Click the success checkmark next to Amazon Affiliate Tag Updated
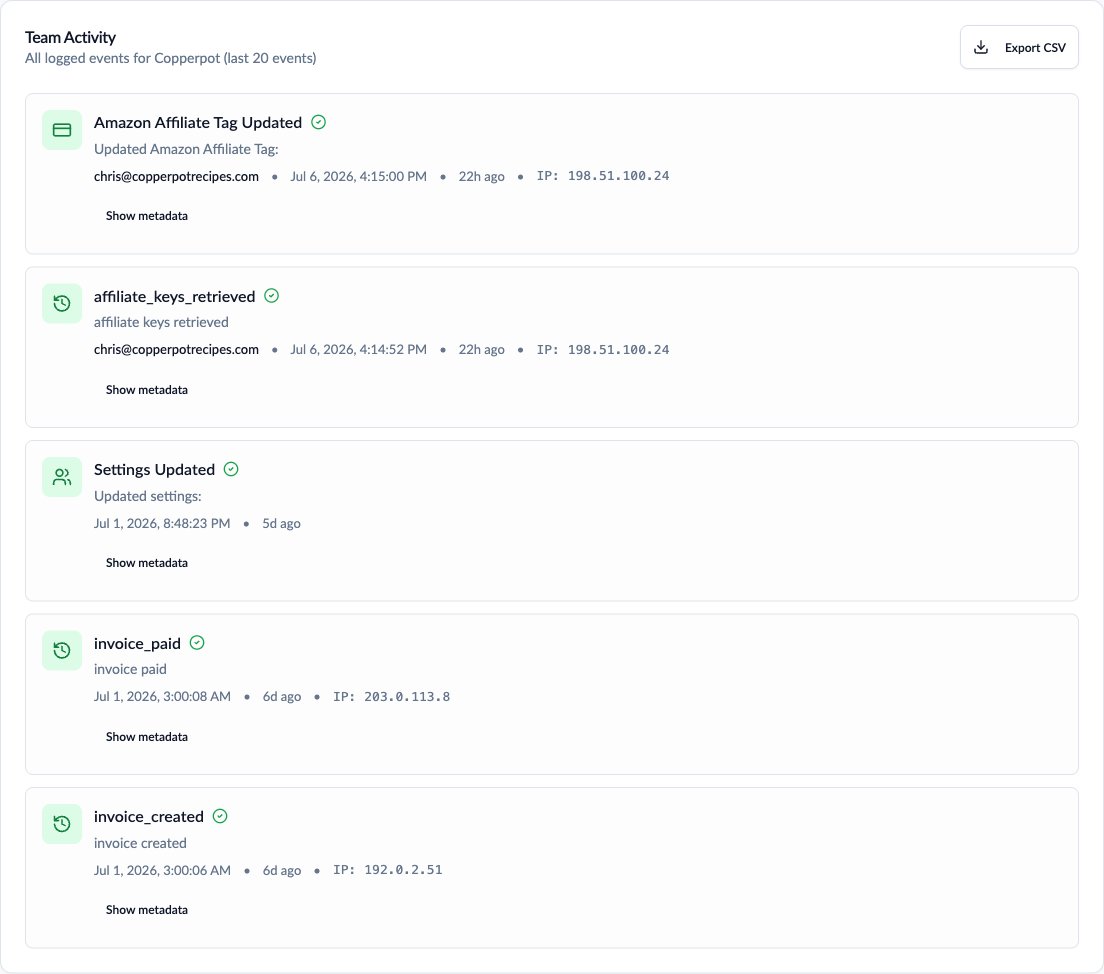1104x974 pixels. pos(318,123)
